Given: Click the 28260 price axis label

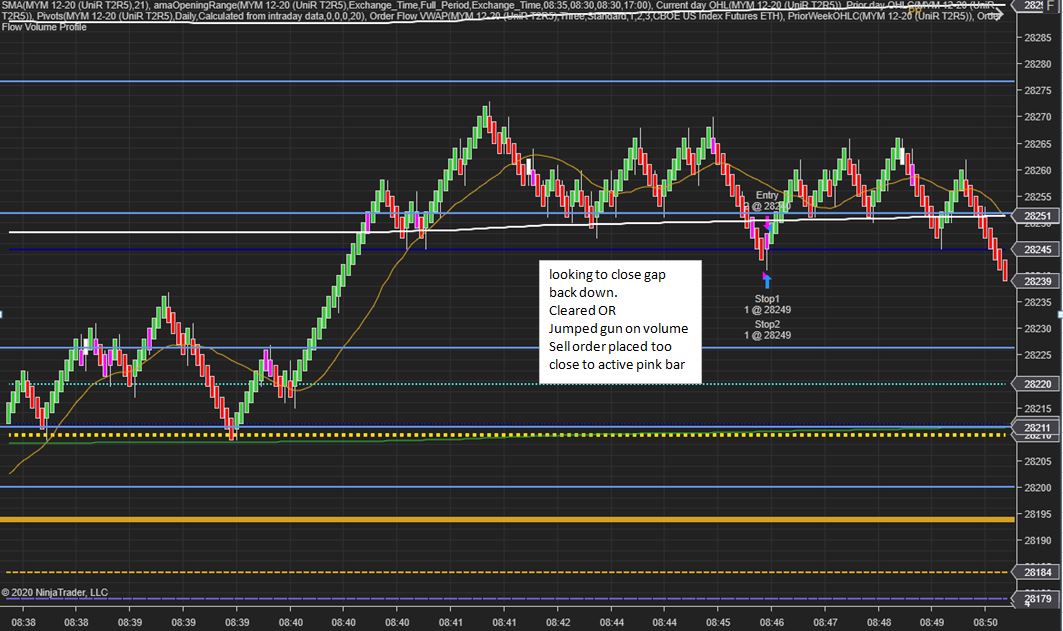Looking at the screenshot, I should pos(1037,170).
